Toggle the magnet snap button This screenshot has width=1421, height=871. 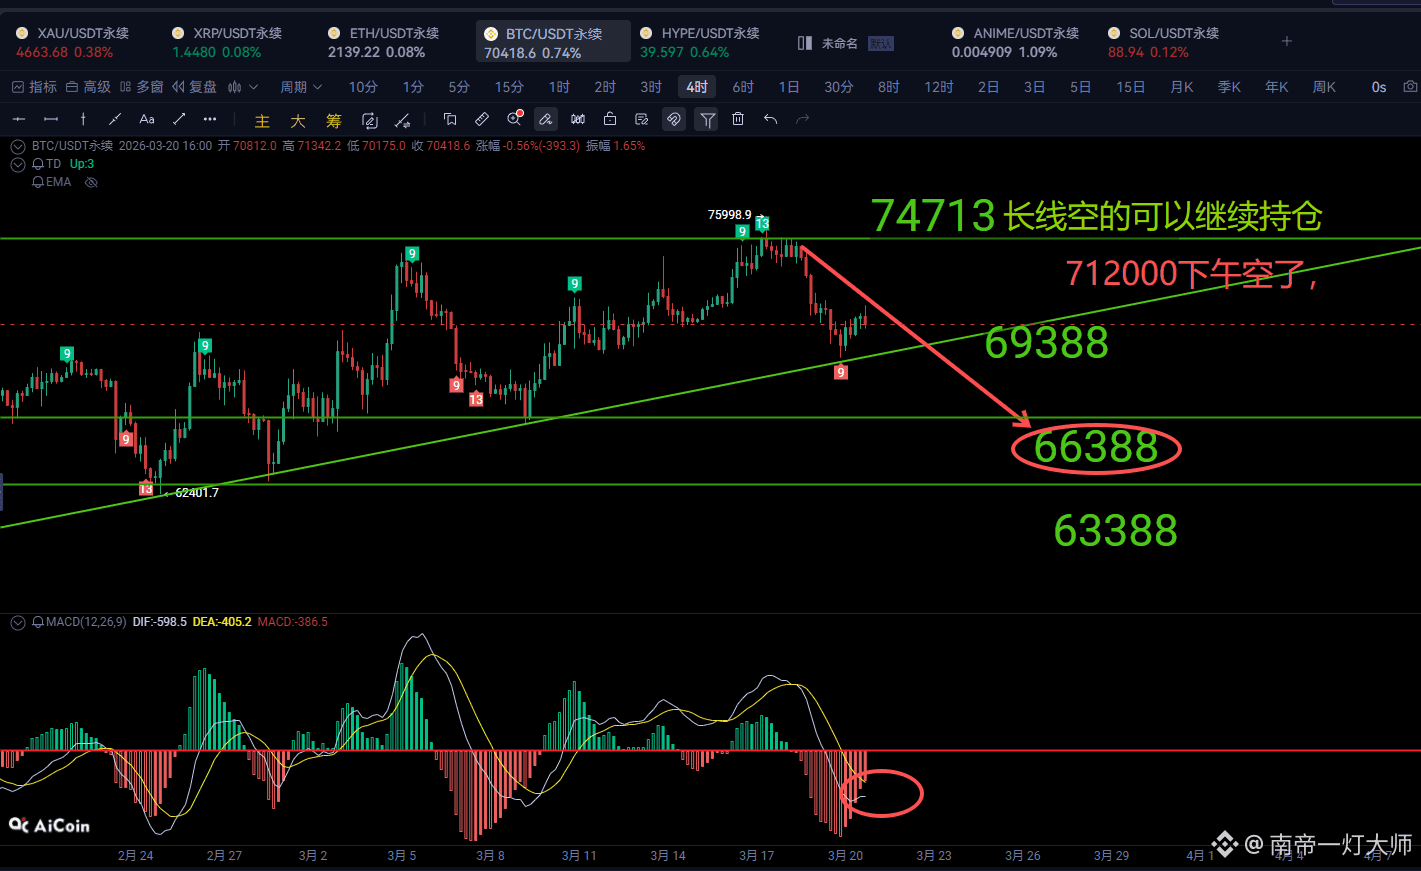[674, 119]
